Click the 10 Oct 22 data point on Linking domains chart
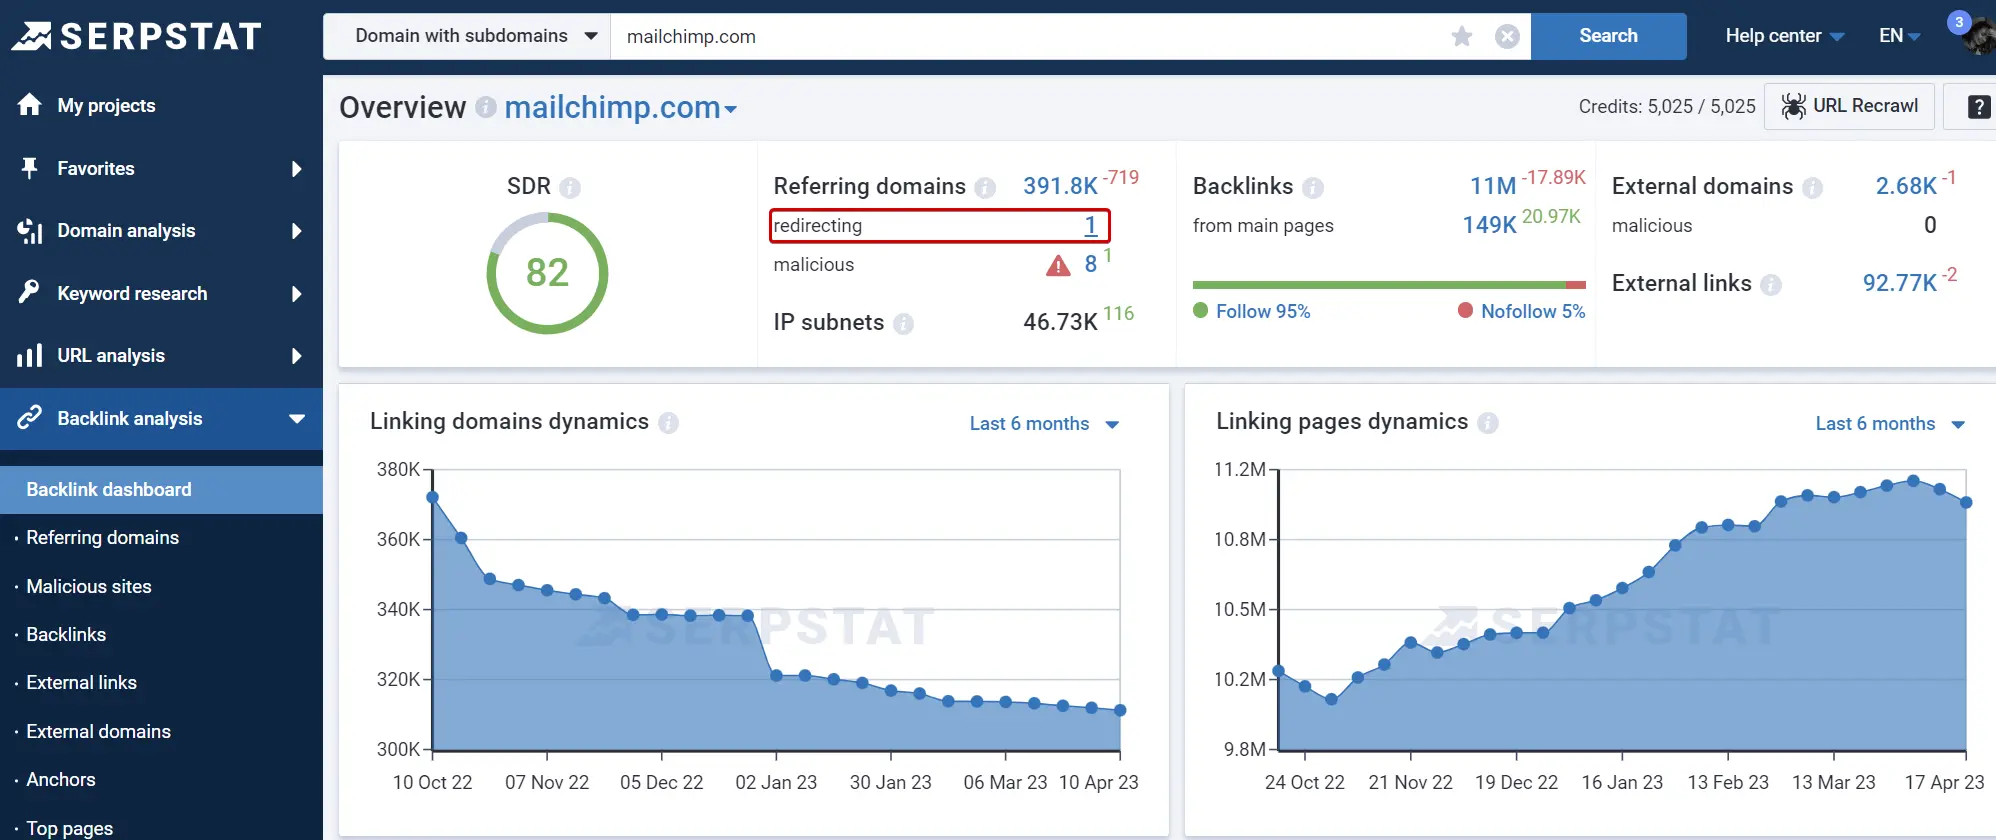This screenshot has width=1996, height=840. coord(432,497)
